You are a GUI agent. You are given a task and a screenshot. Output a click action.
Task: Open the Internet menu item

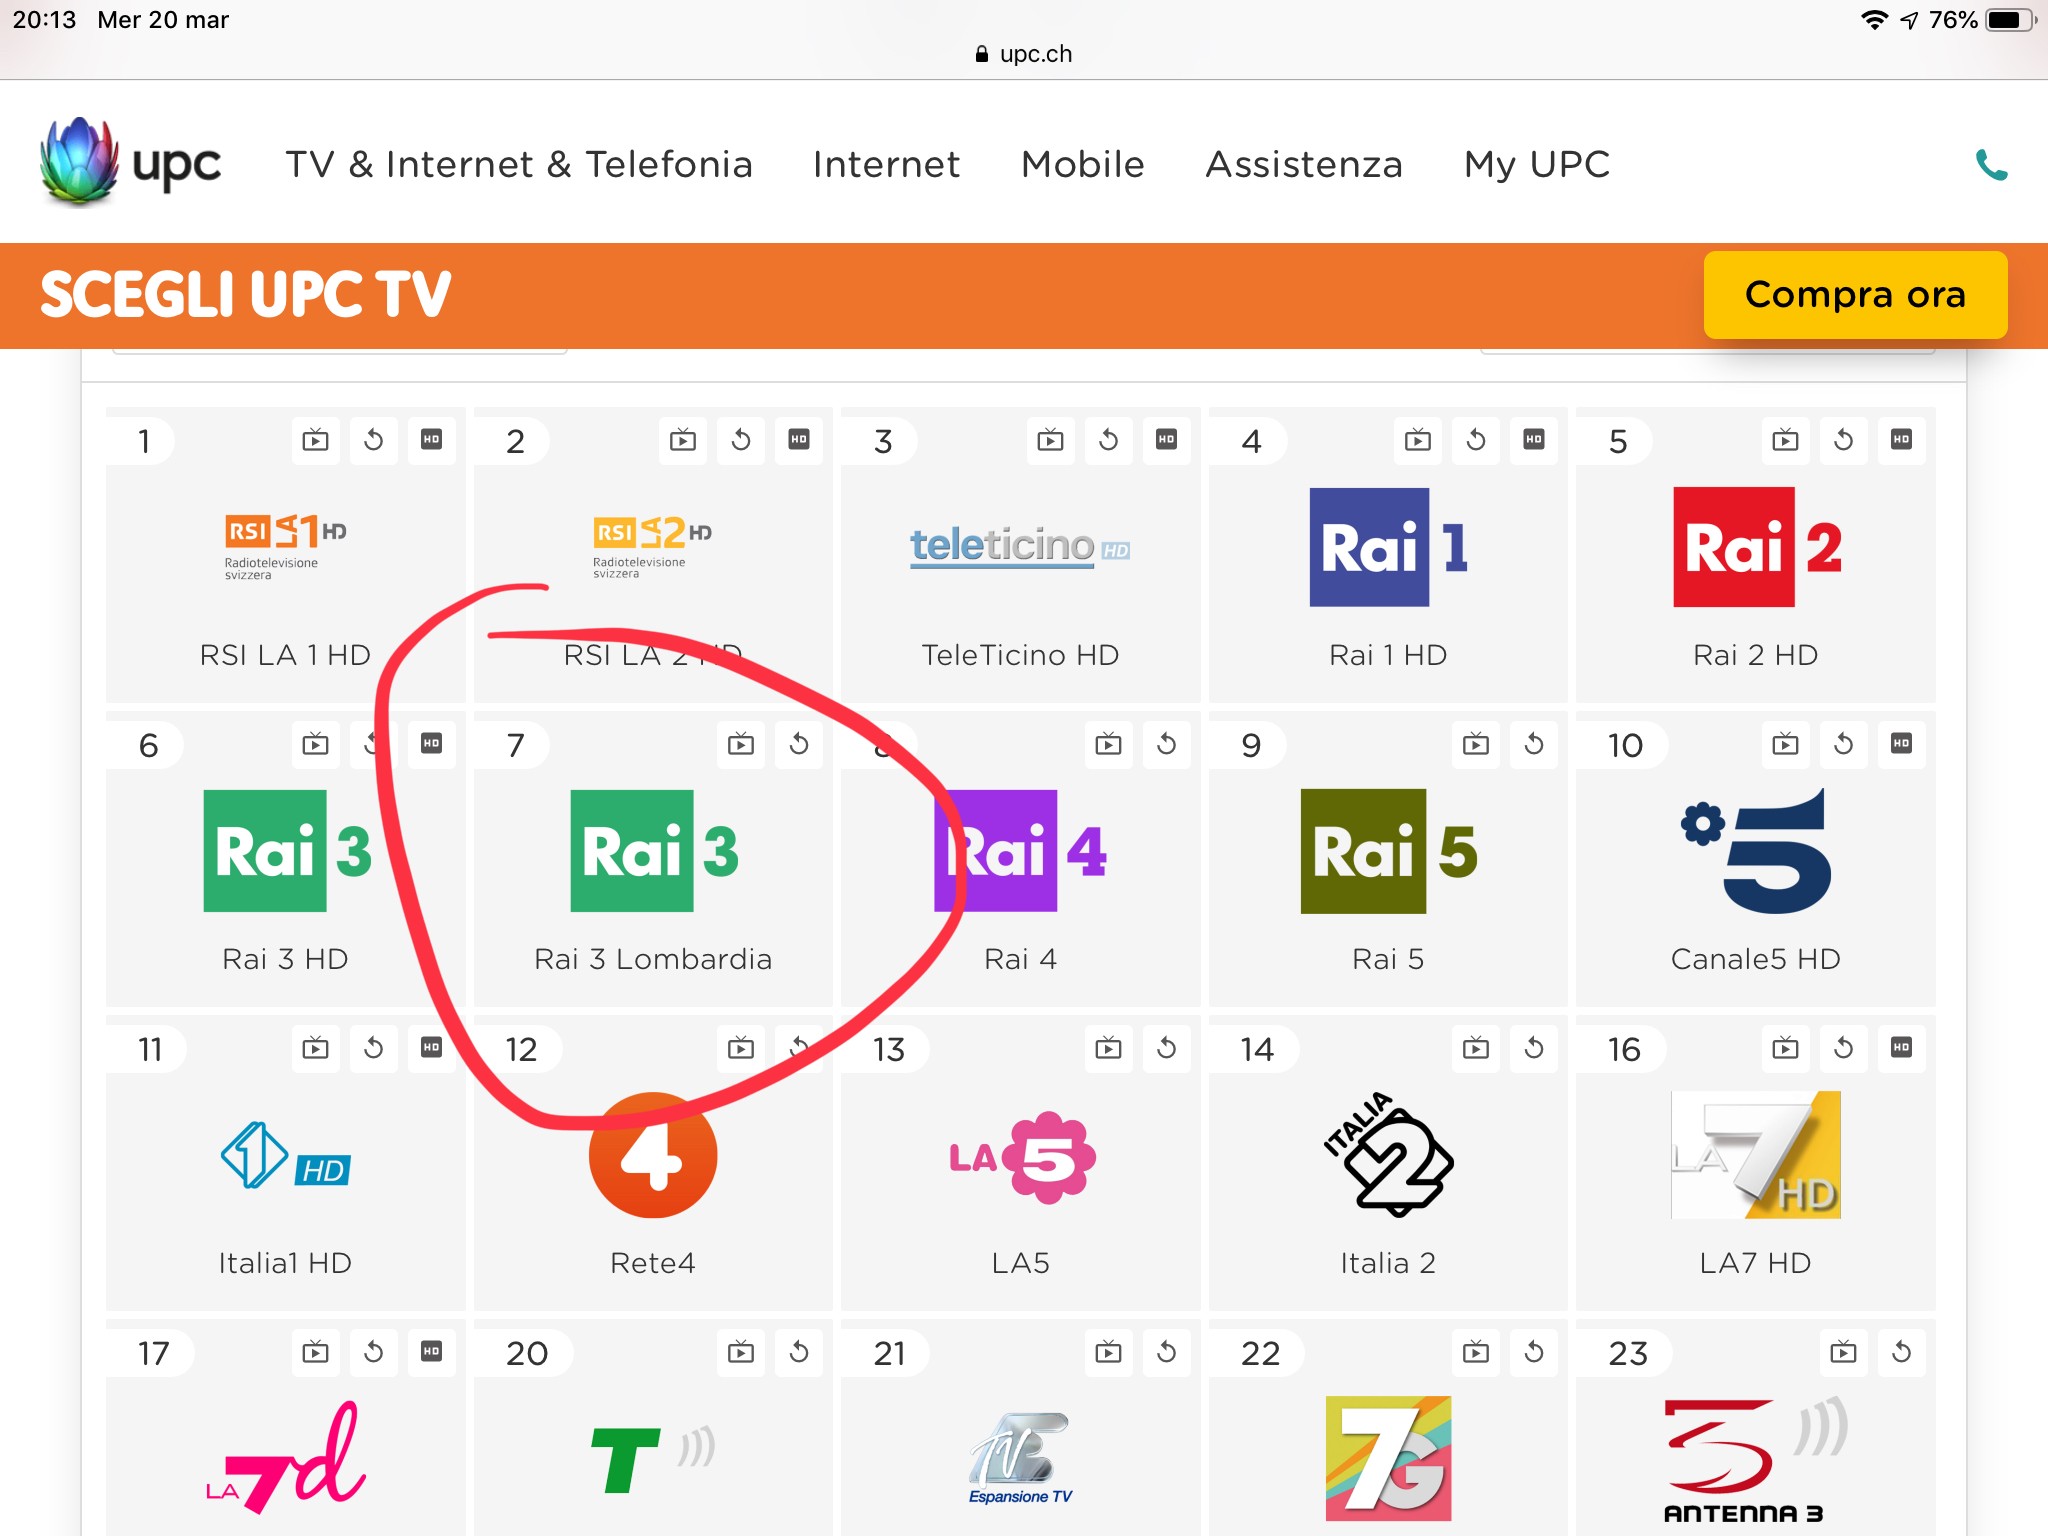point(886,165)
